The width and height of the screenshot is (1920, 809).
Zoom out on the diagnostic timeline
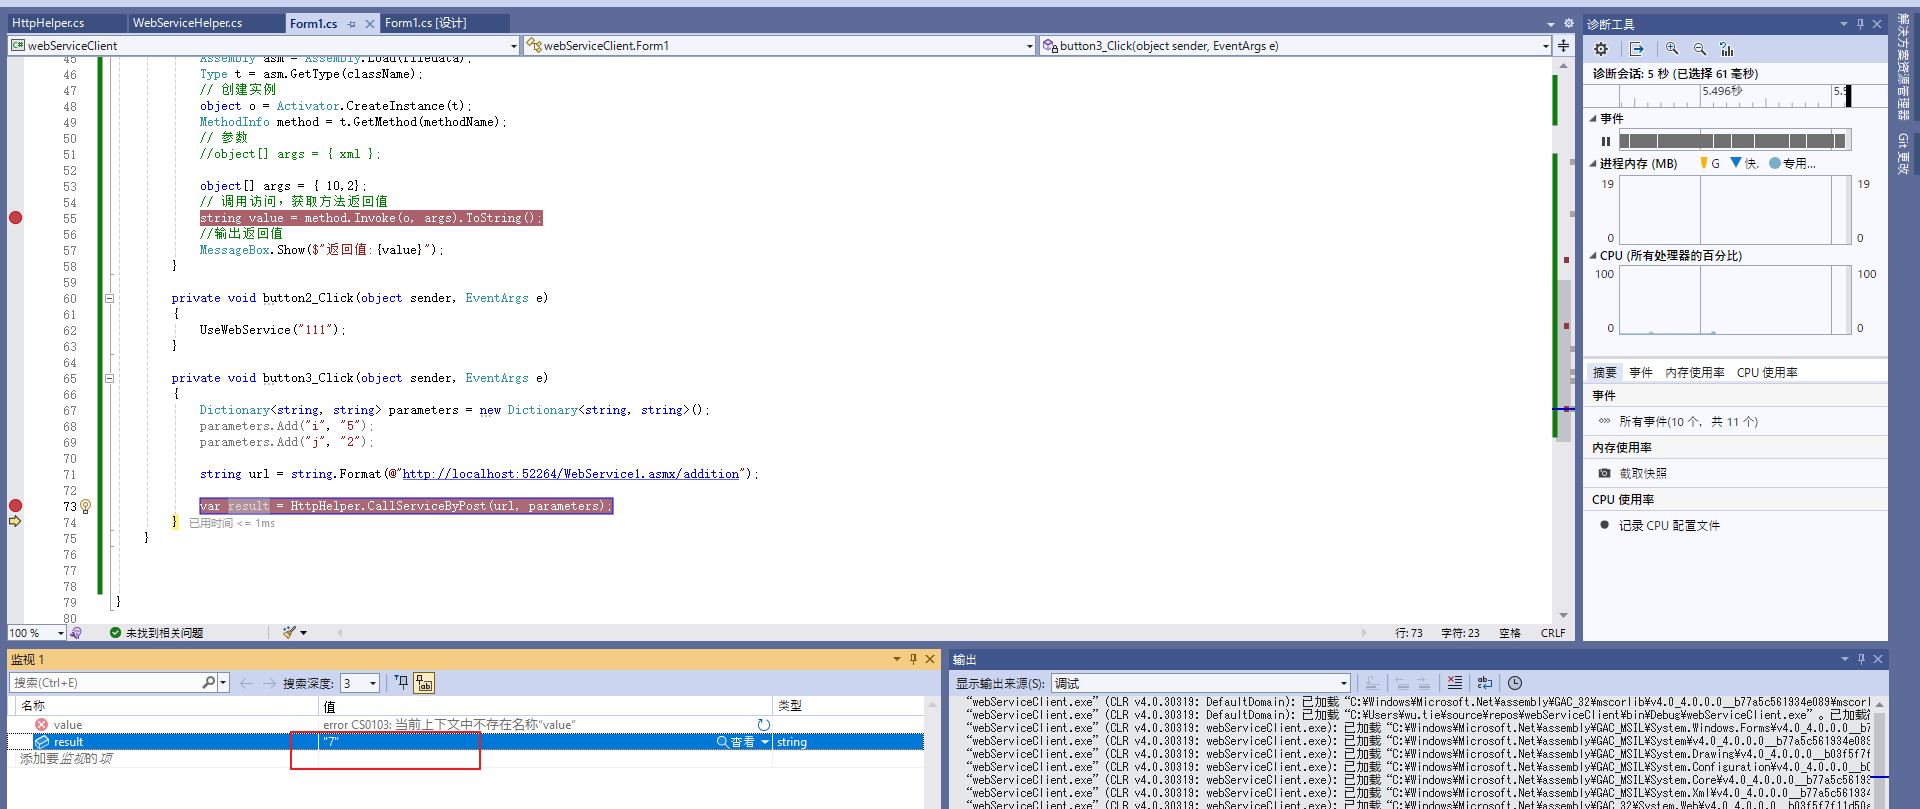point(1699,49)
